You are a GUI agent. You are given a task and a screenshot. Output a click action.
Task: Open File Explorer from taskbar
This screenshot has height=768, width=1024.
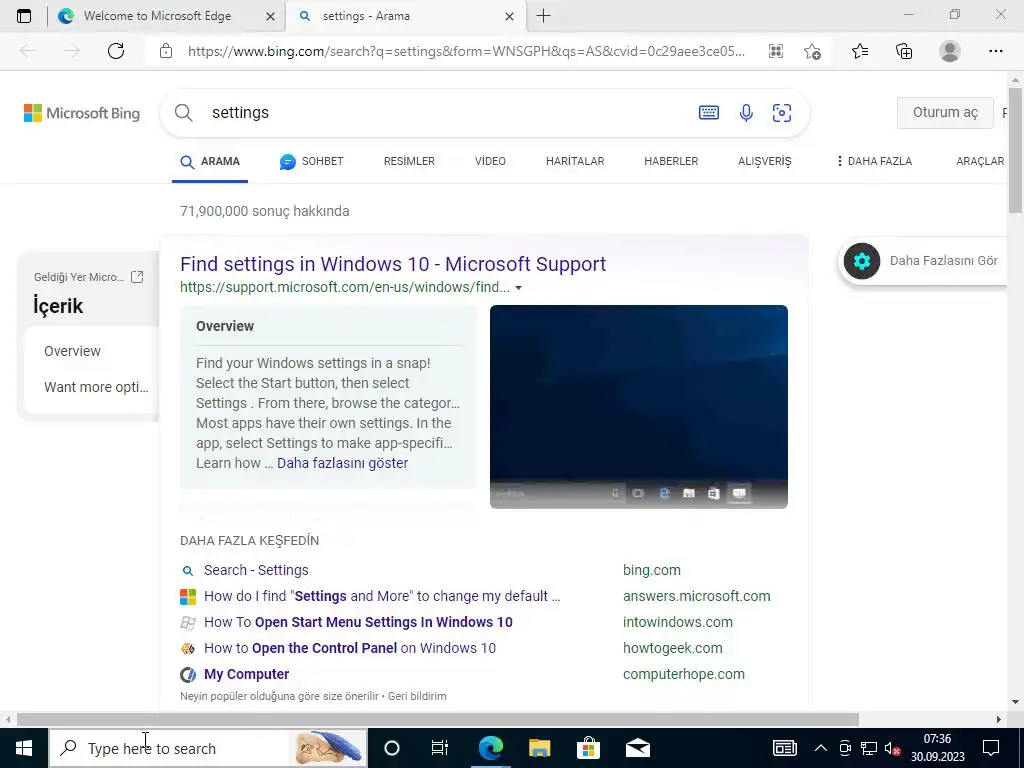click(539, 748)
